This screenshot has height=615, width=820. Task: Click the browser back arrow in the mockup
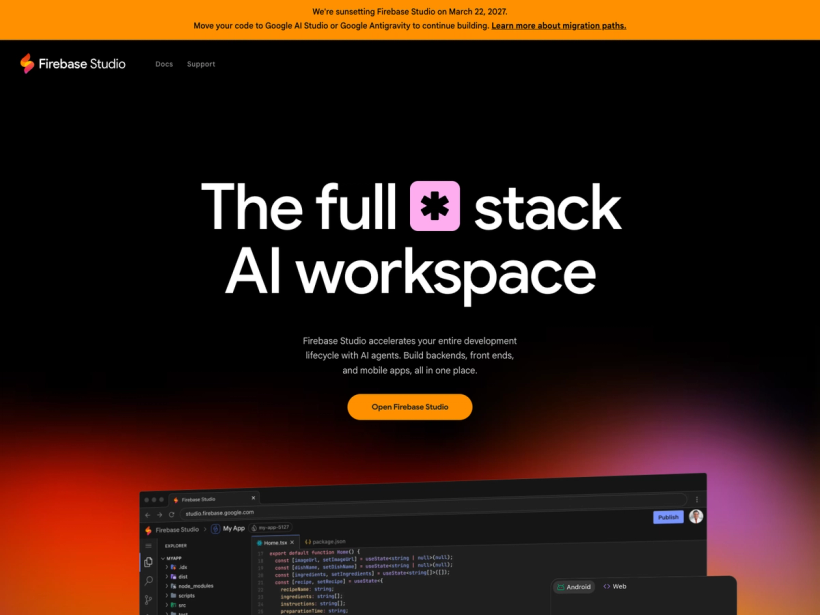click(147, 515)
